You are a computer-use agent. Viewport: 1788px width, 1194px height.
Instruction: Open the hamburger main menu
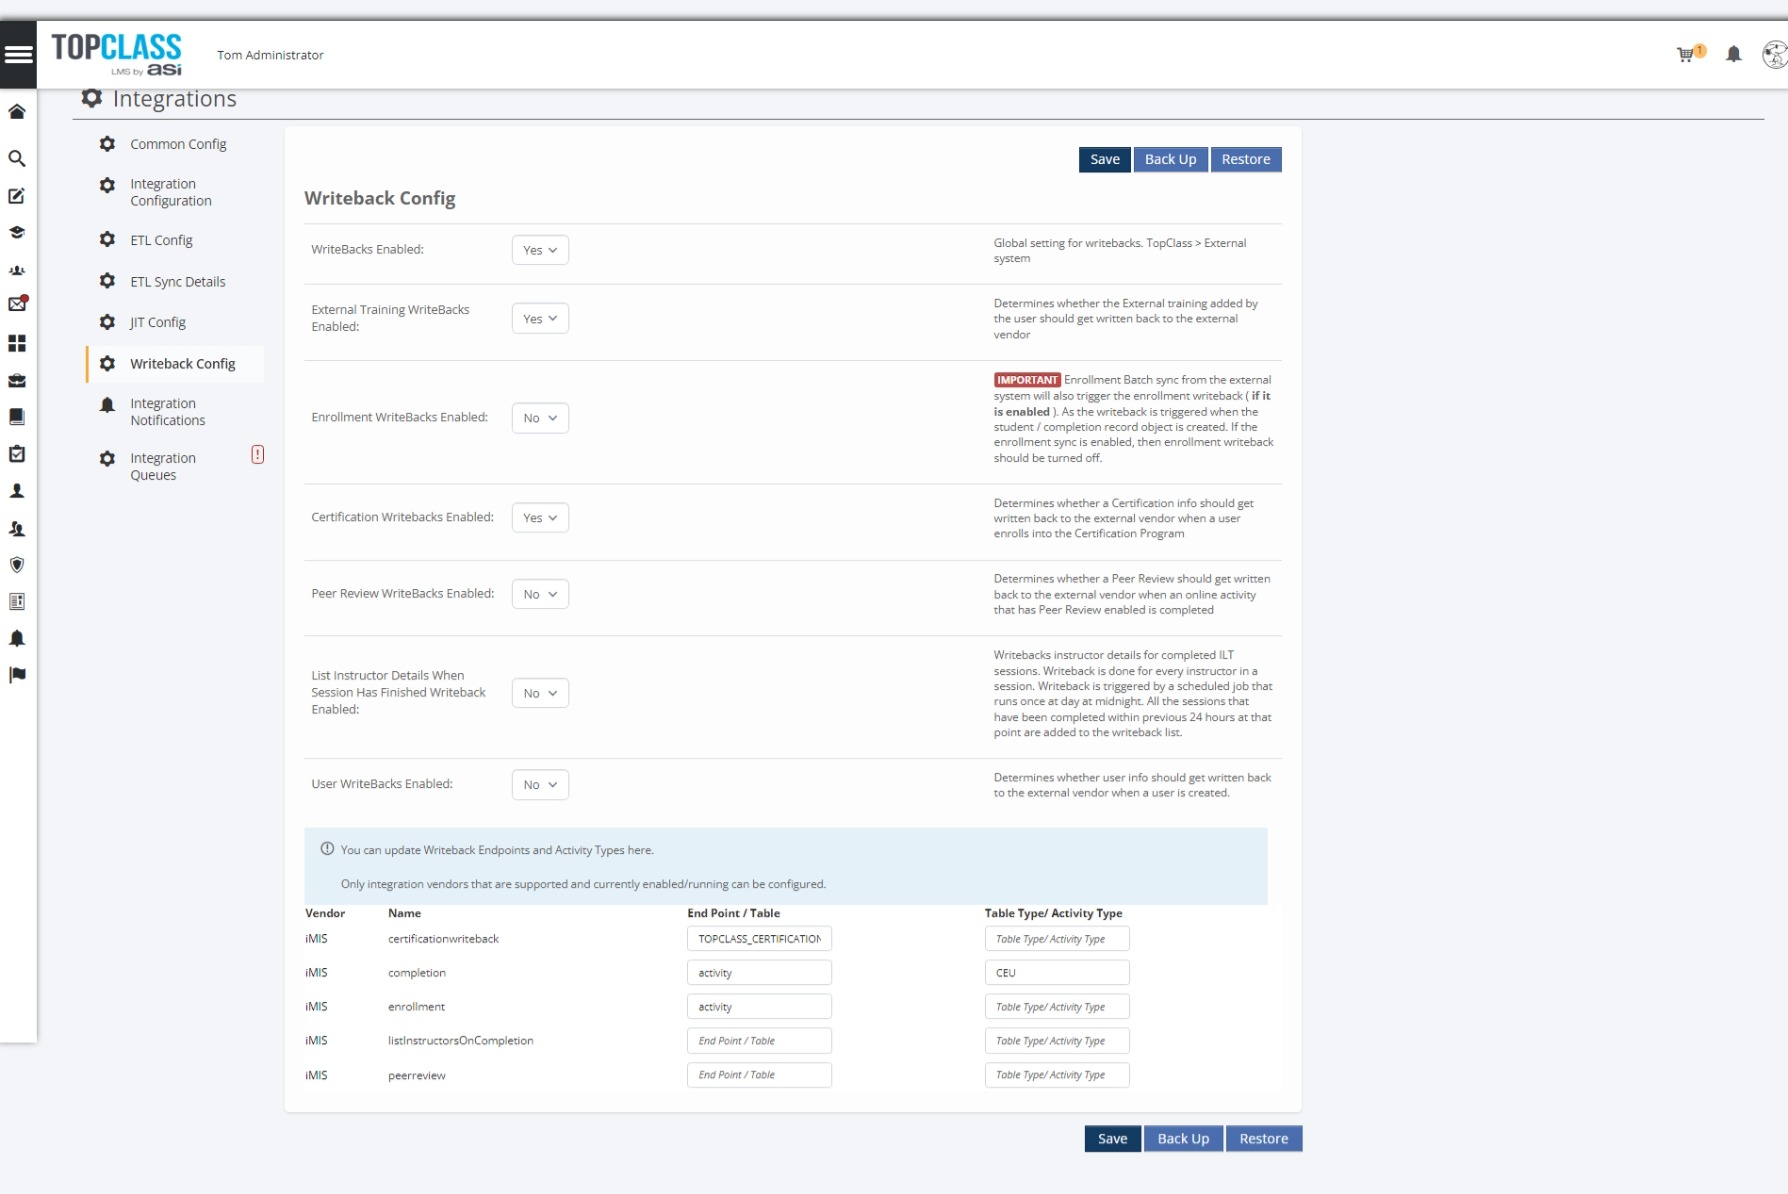18,55
